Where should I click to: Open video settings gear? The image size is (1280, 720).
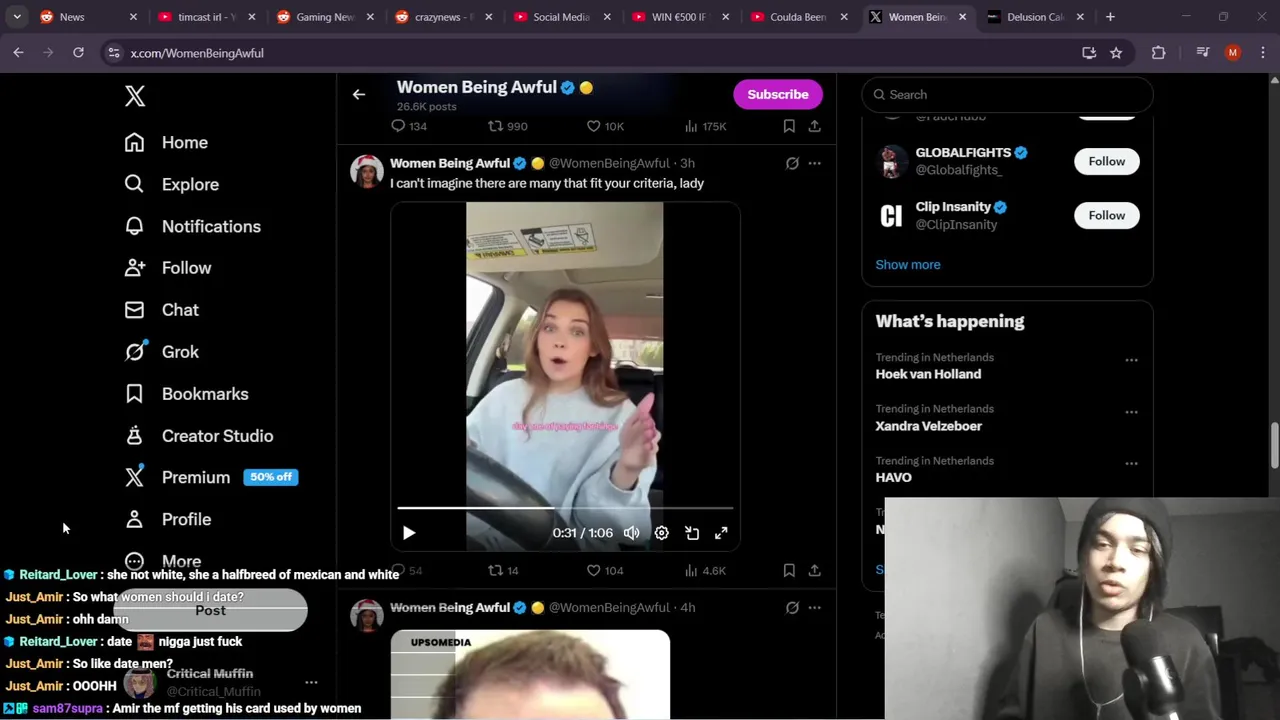pyautogui.click(x=662, y=533)
